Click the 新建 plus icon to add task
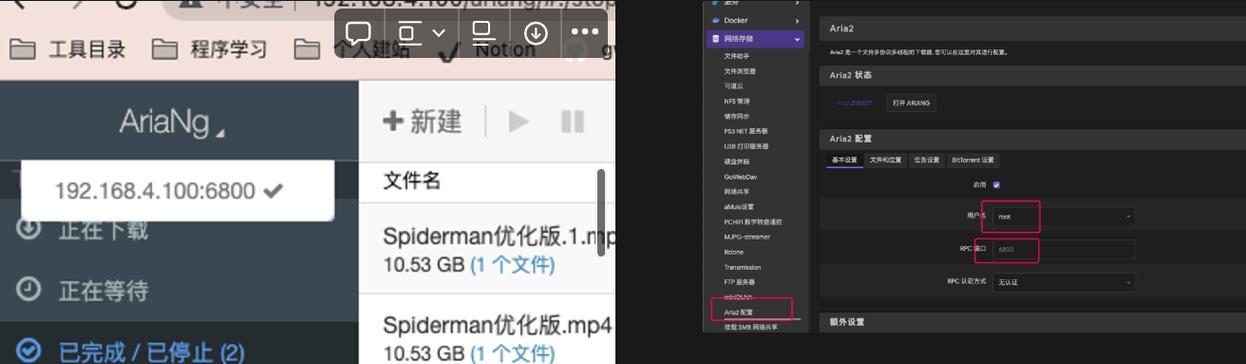 click(x=393, y=121)
